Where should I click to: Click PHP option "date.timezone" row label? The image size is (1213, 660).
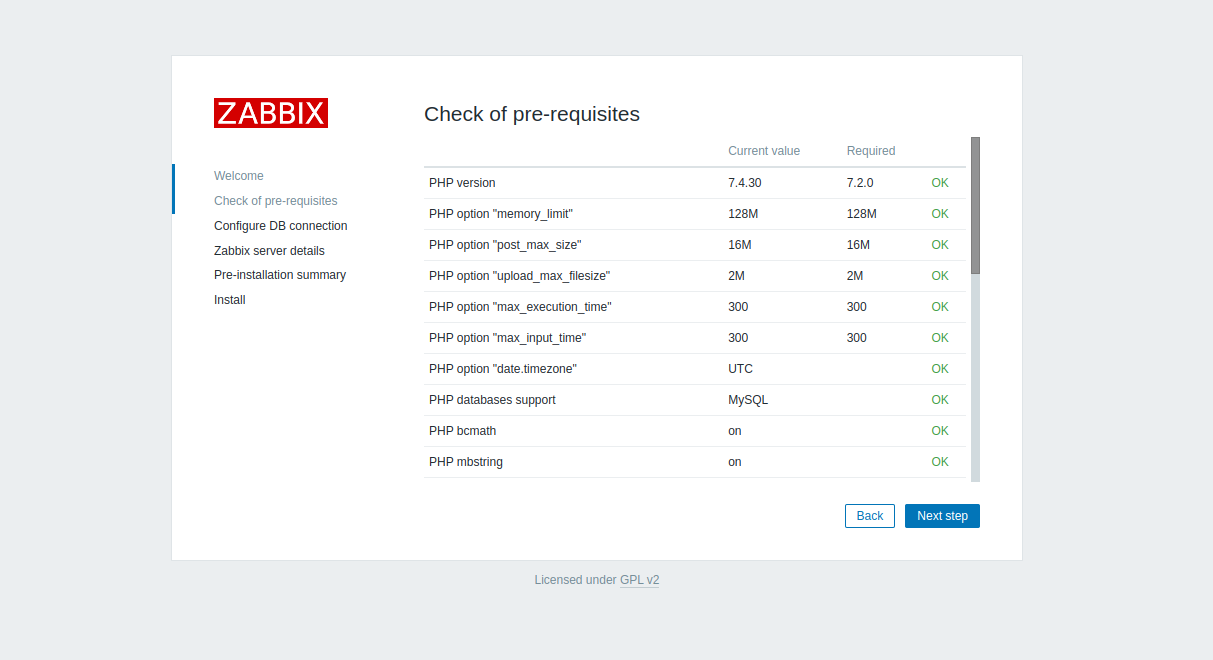click(x=503, y=369)
